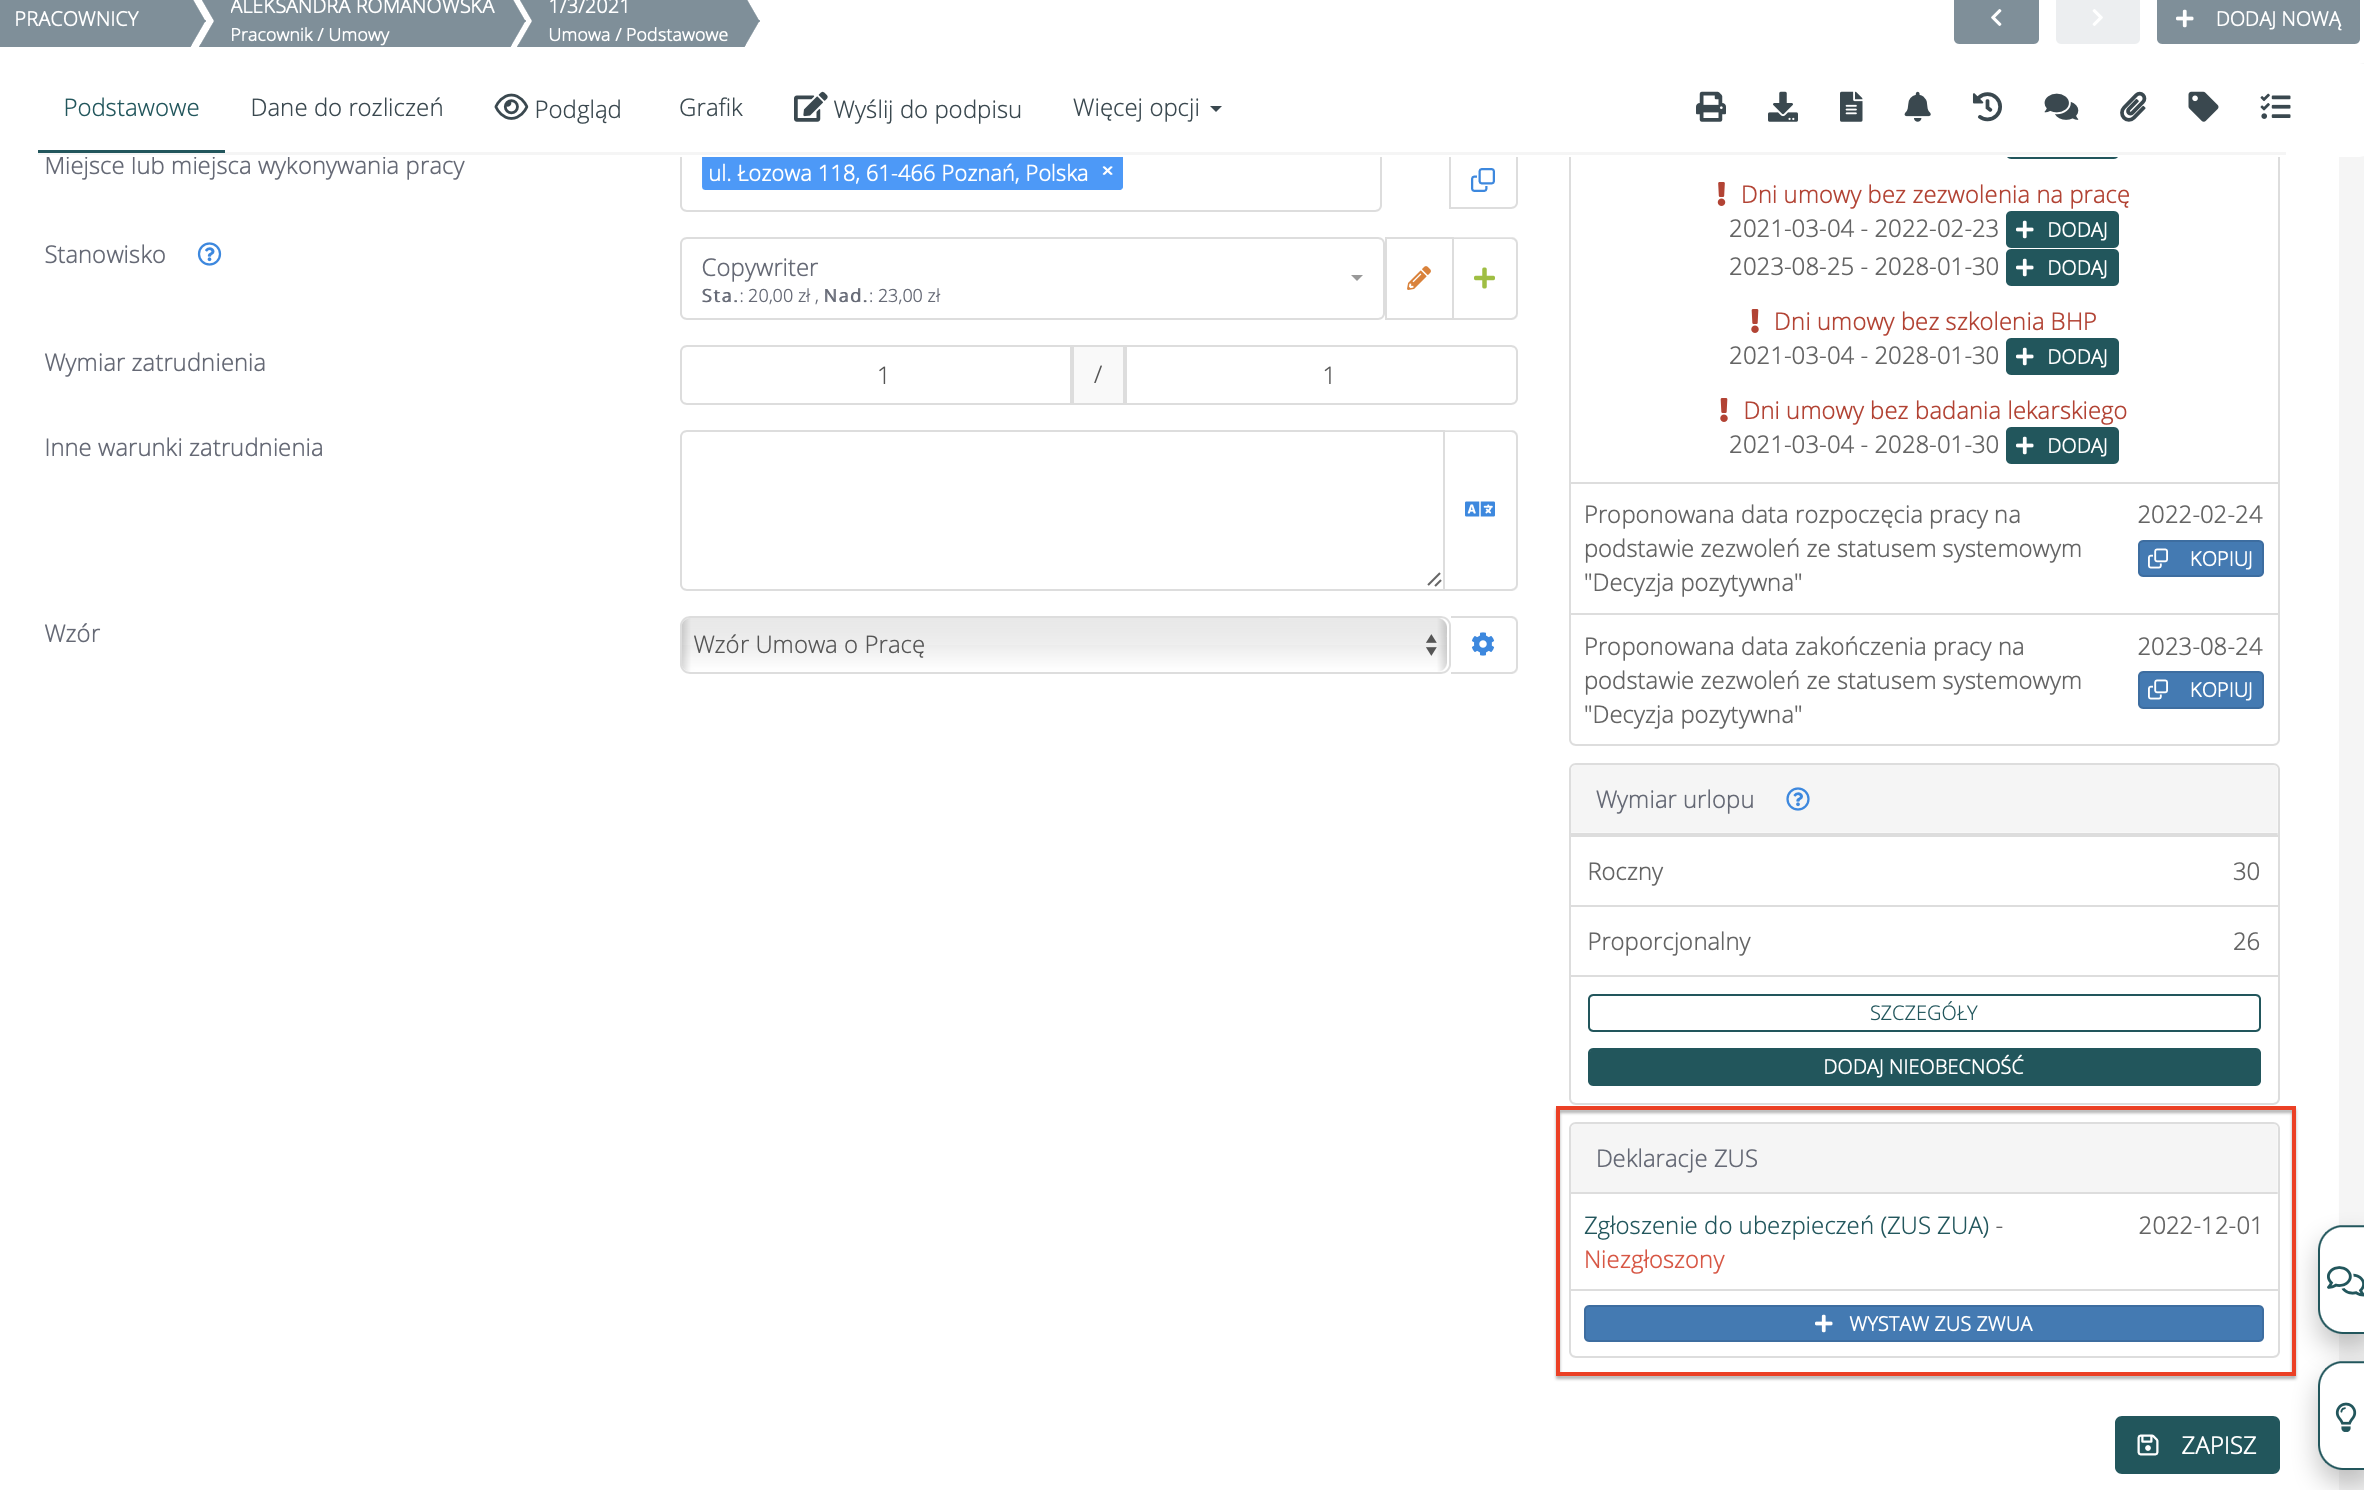Expand the Więcej opcji menu
2364x1490 pixels.
click(x=1146, y=108)
